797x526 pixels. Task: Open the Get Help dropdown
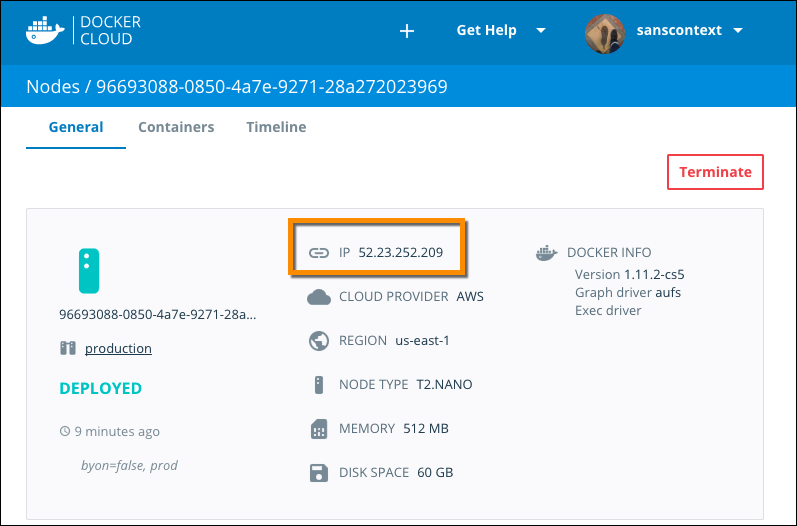point(500,31)
